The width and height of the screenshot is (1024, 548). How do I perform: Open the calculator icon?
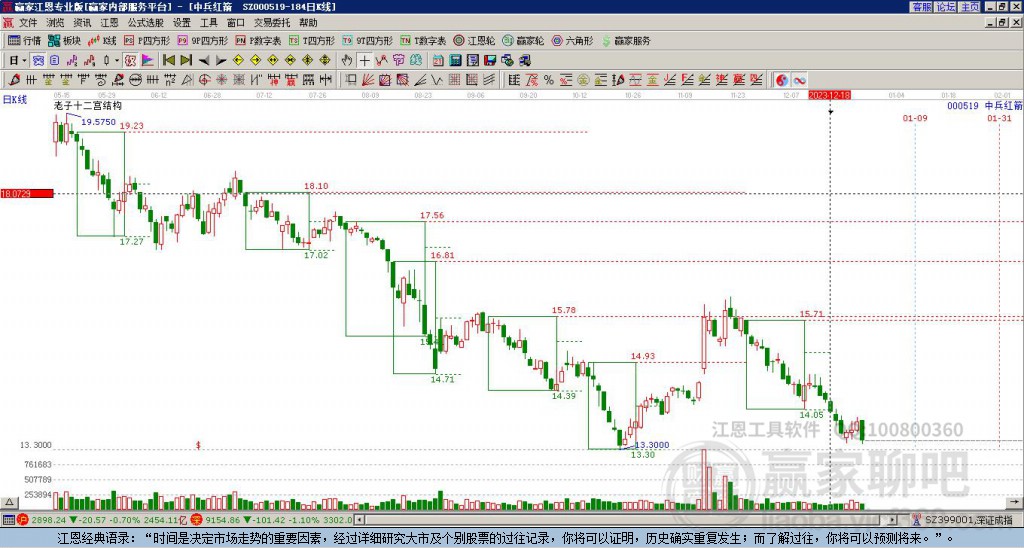coord(455,61)
